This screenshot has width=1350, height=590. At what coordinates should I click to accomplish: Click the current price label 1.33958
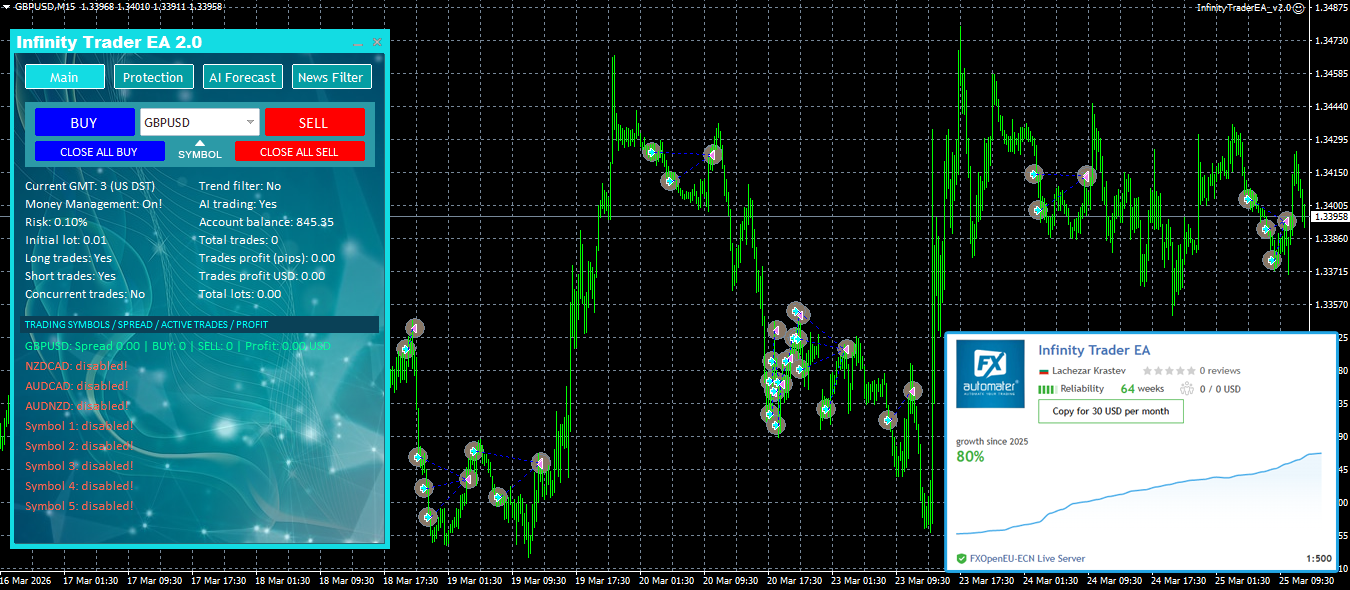pos(1329,216)
